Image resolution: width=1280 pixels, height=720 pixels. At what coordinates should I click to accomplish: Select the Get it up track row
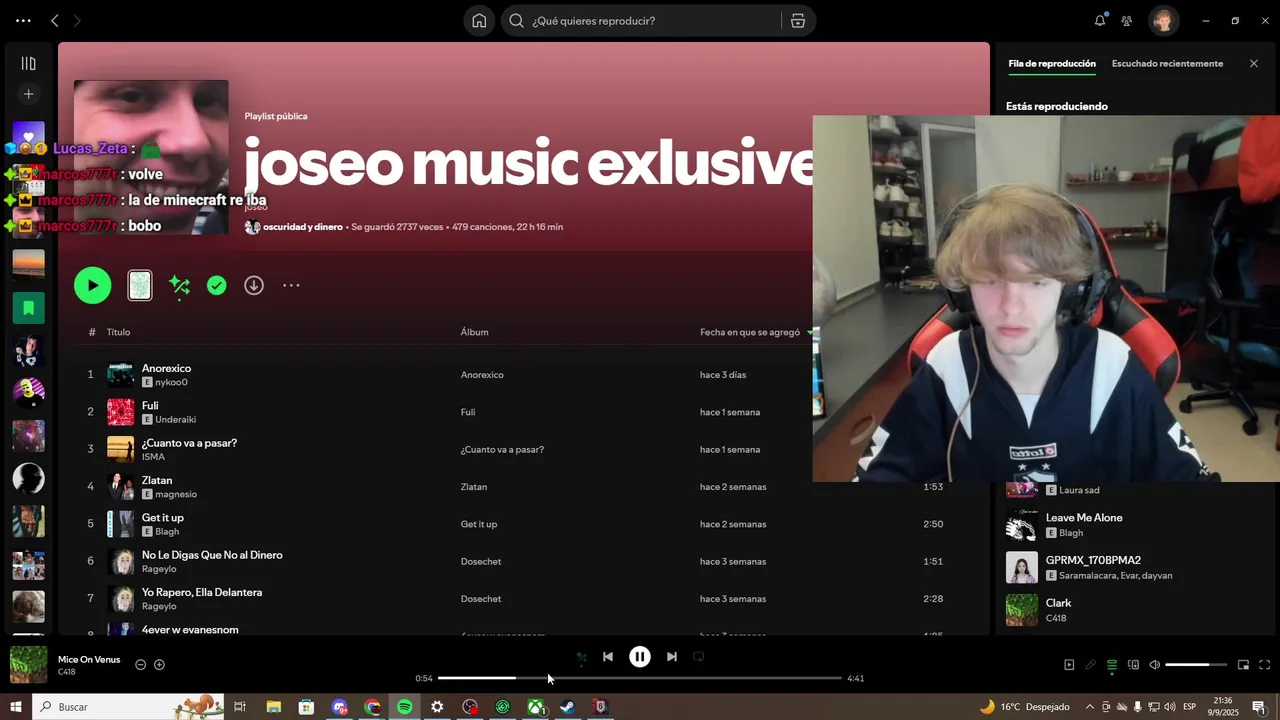point(524,524)
